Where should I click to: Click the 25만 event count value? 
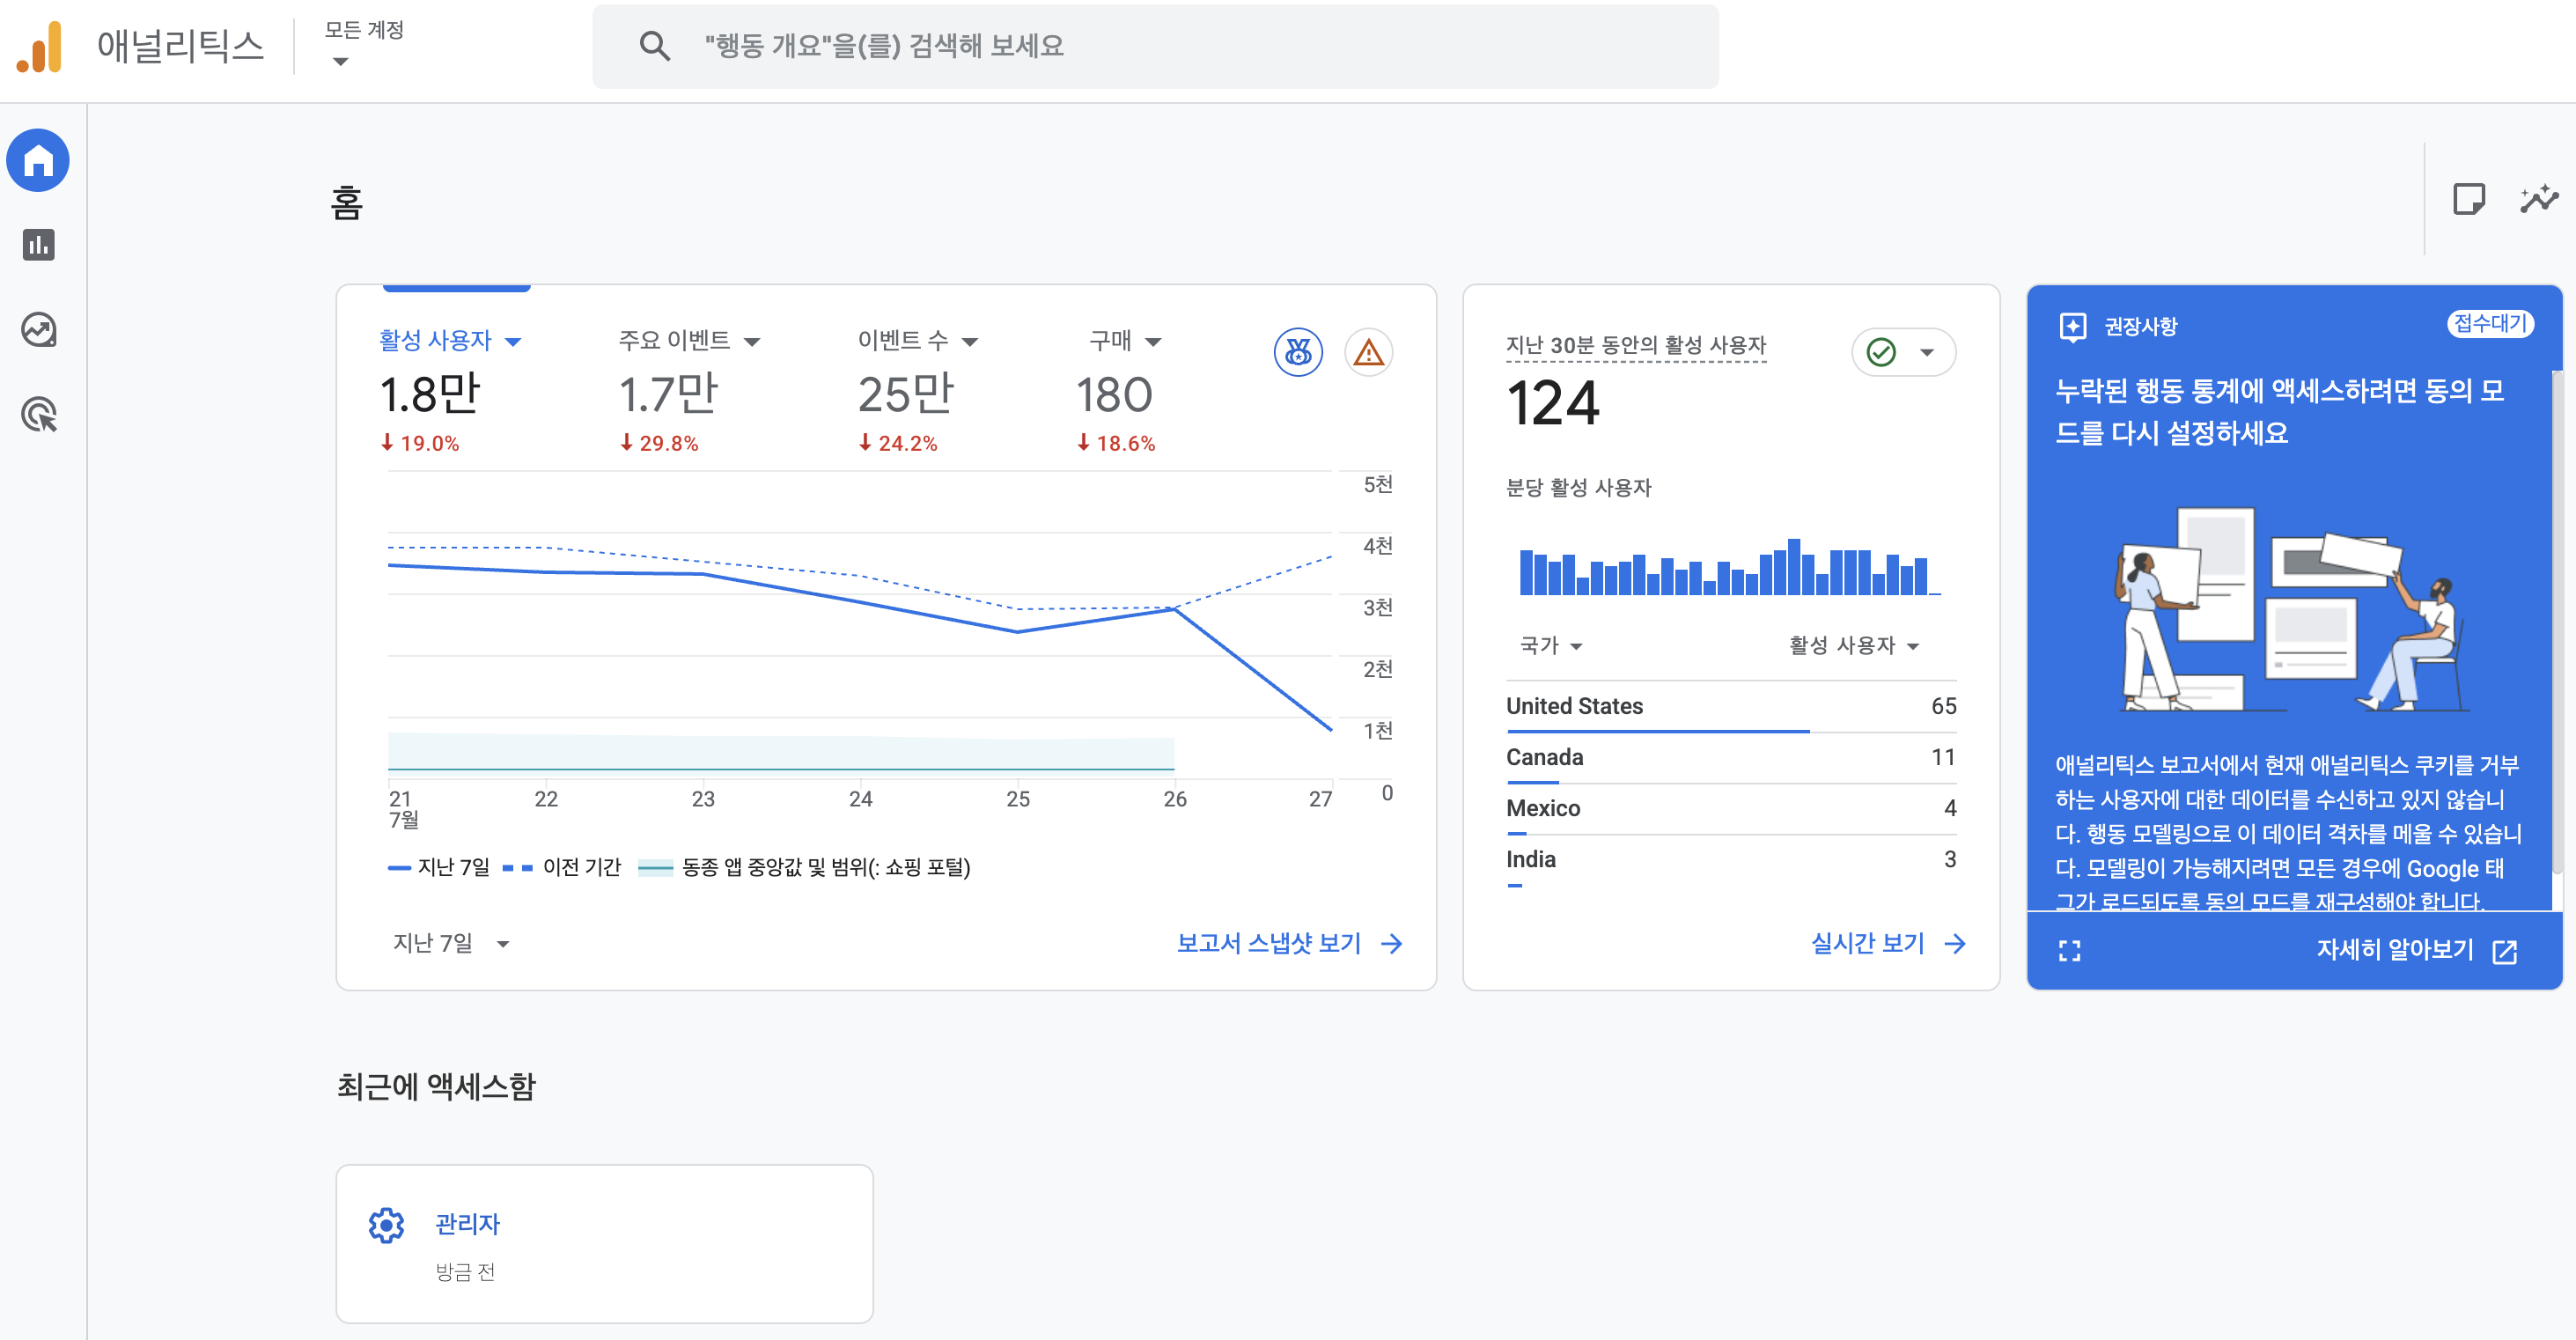pos(906,395)
